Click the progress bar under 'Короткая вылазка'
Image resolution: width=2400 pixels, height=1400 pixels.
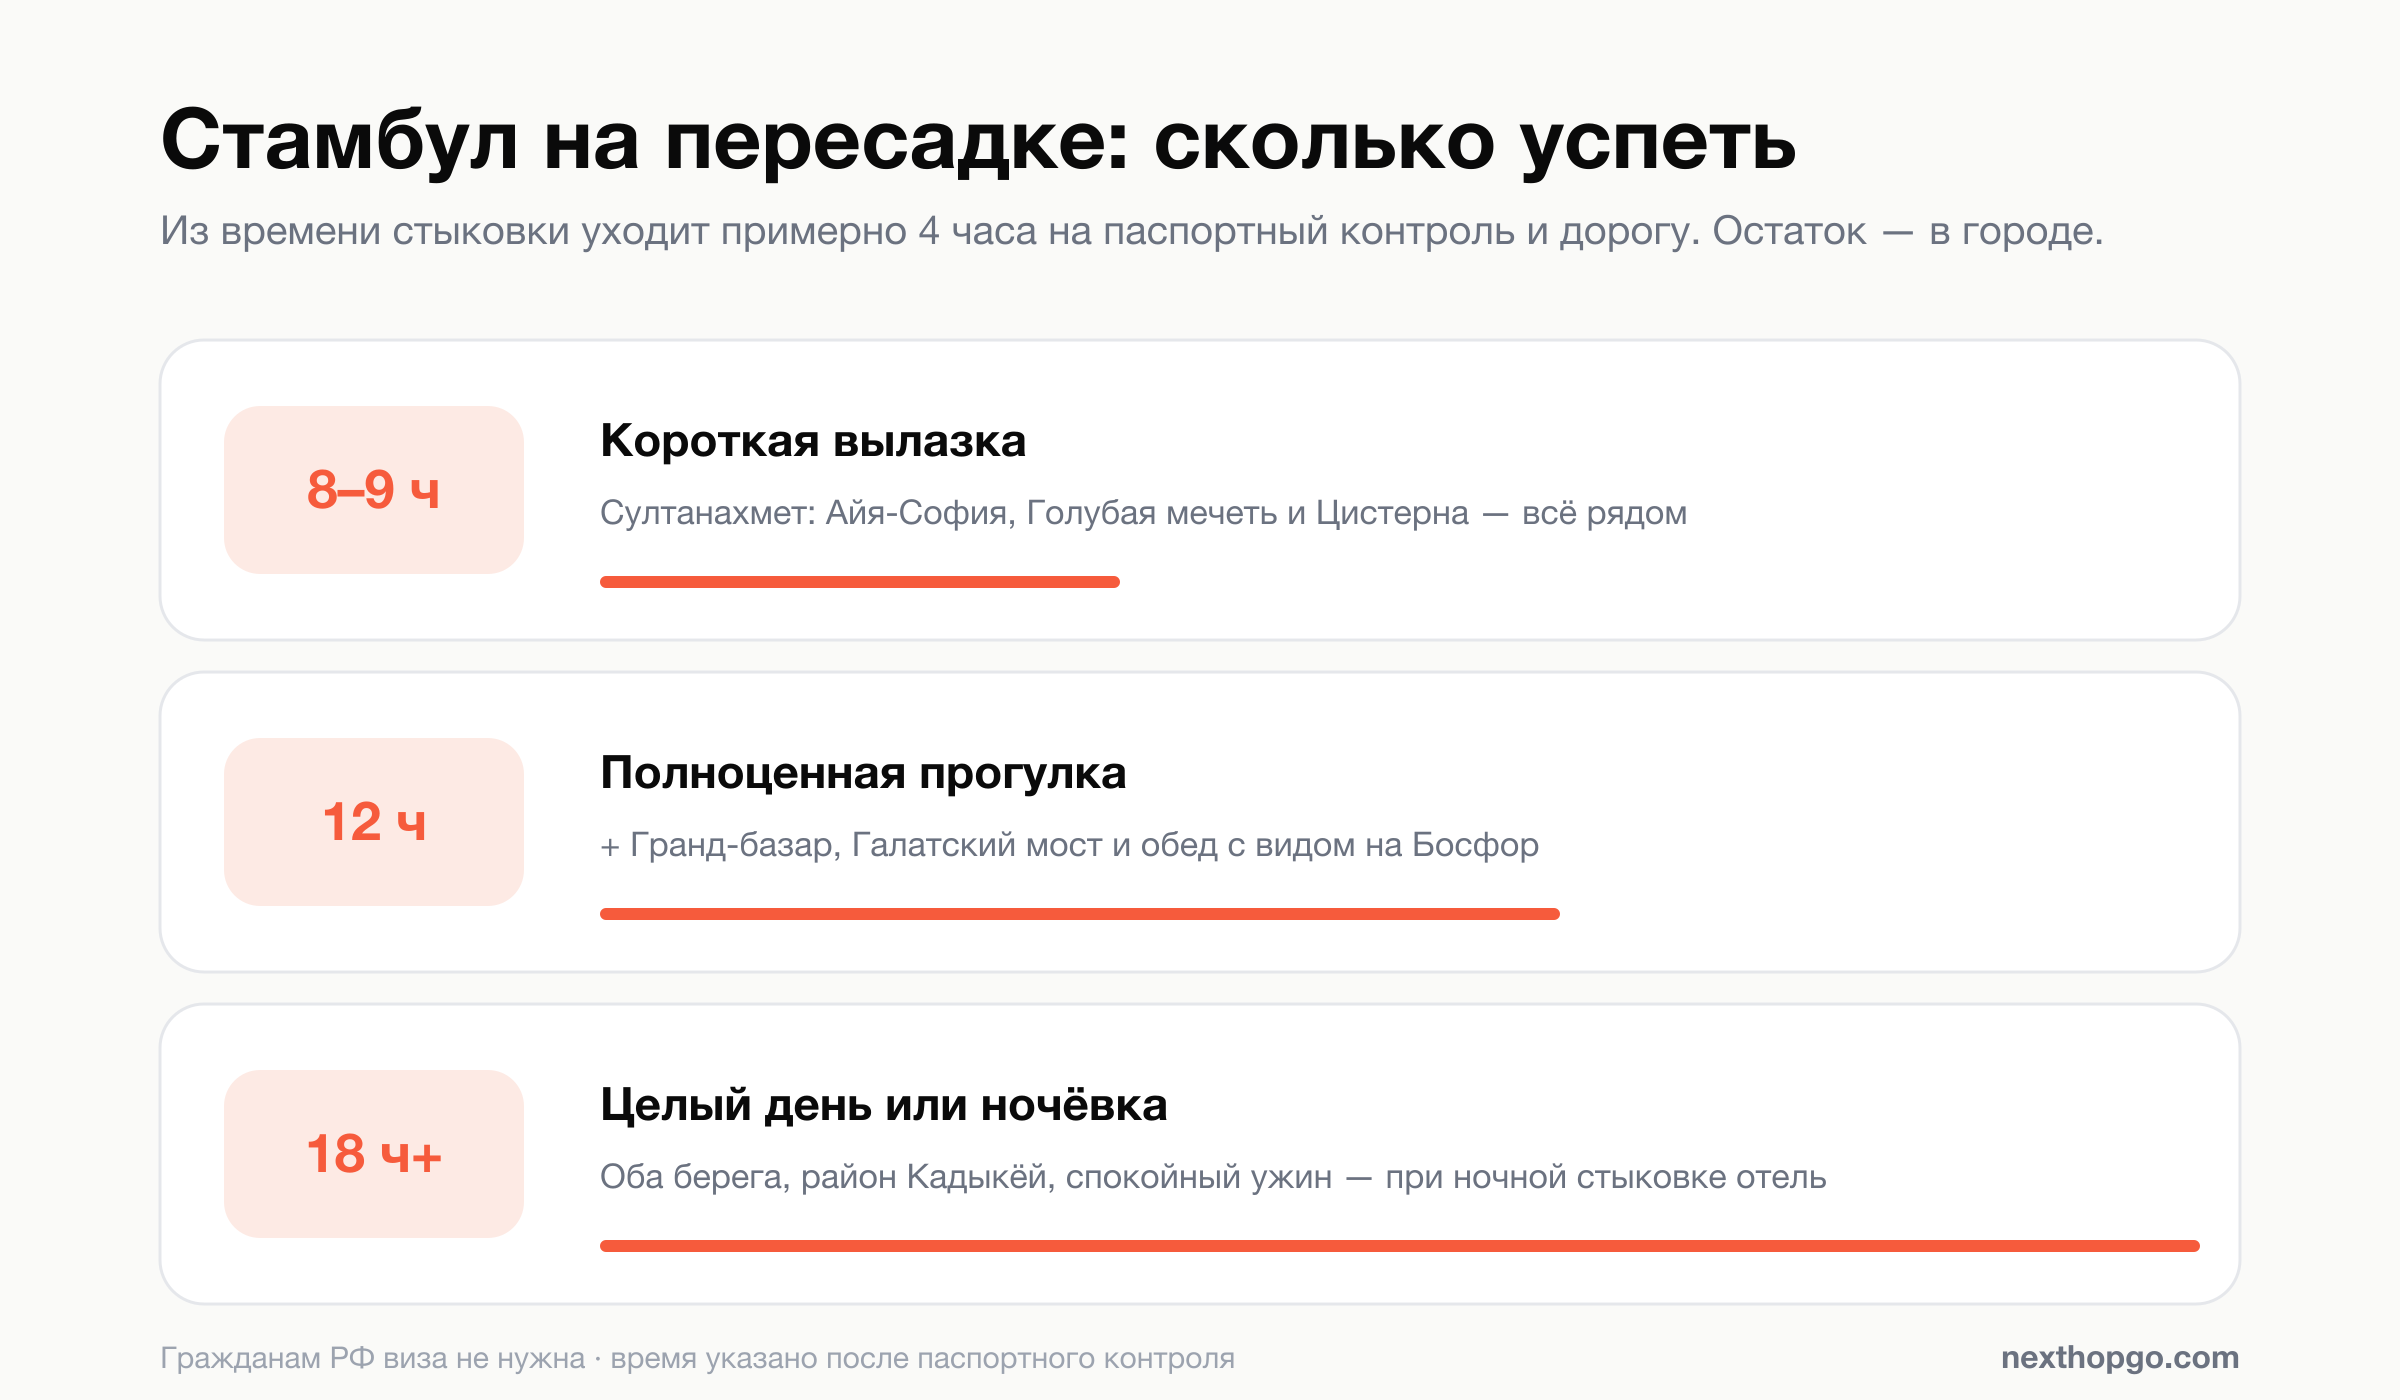point(860,582)
